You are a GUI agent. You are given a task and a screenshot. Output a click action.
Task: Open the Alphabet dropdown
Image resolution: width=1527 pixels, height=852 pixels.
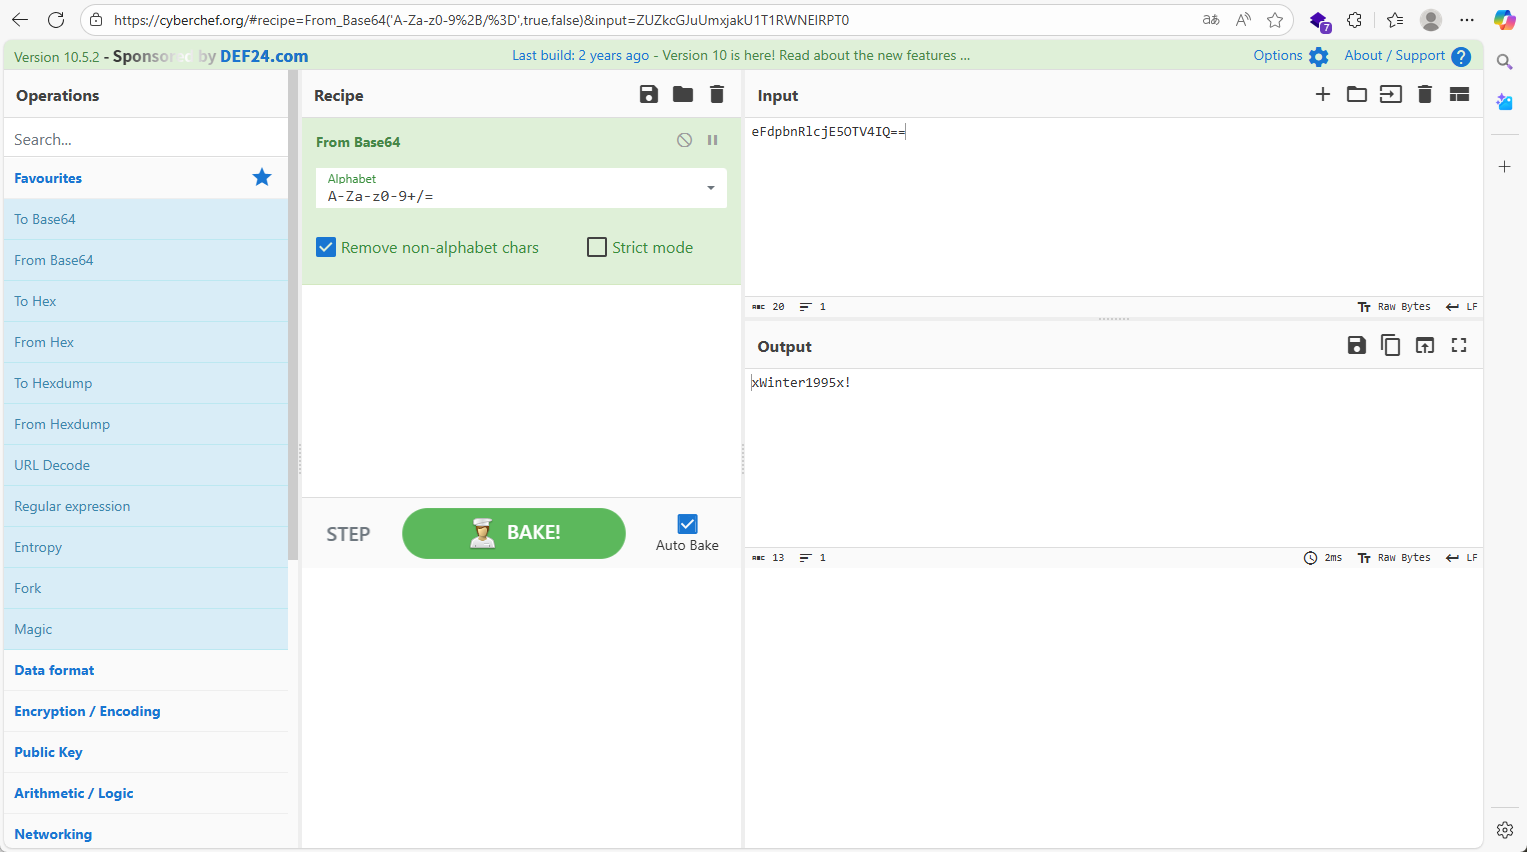(521, 188)
